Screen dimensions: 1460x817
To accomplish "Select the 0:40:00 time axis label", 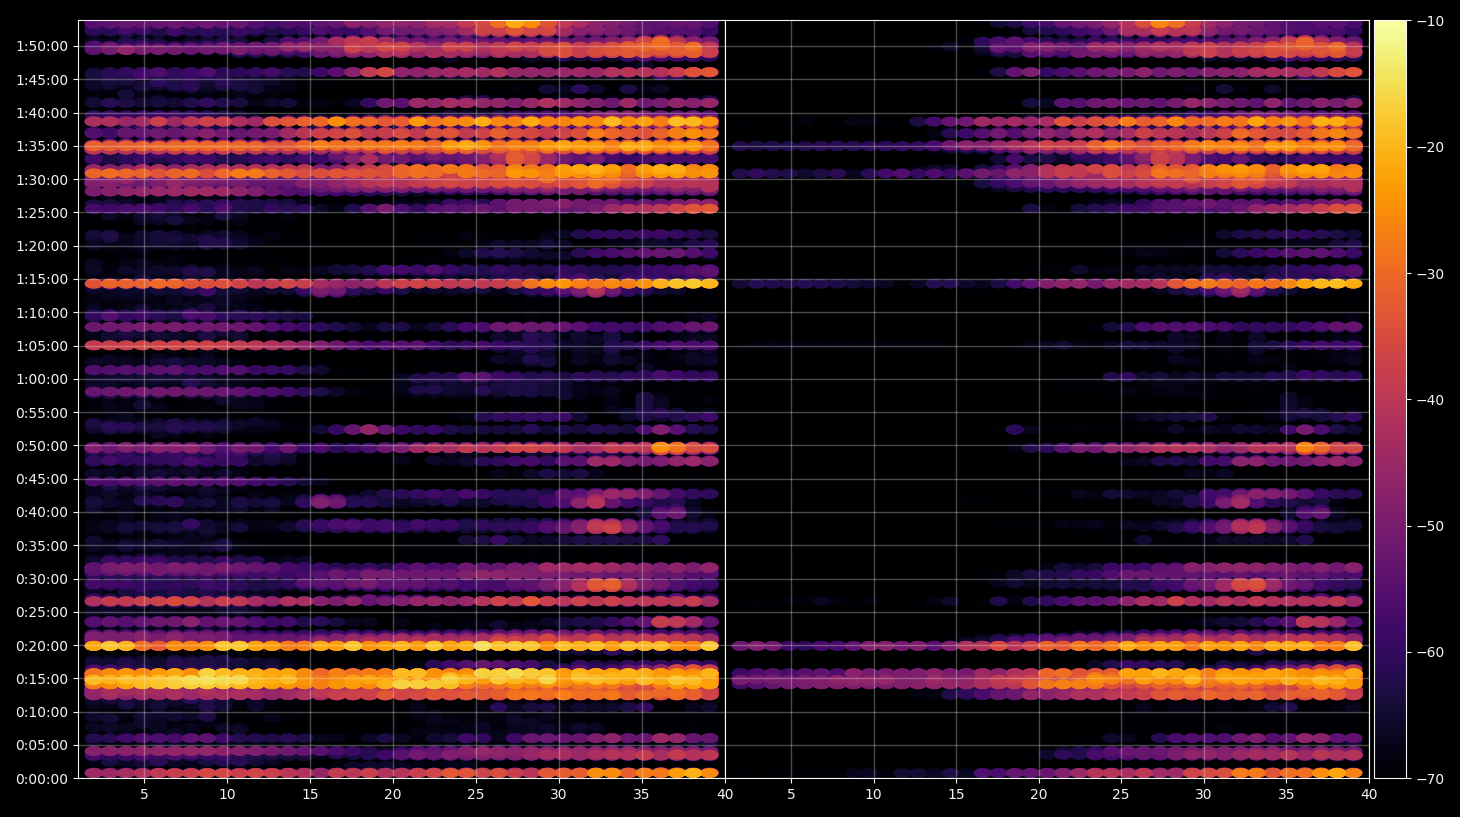I will tap(42, 512).
